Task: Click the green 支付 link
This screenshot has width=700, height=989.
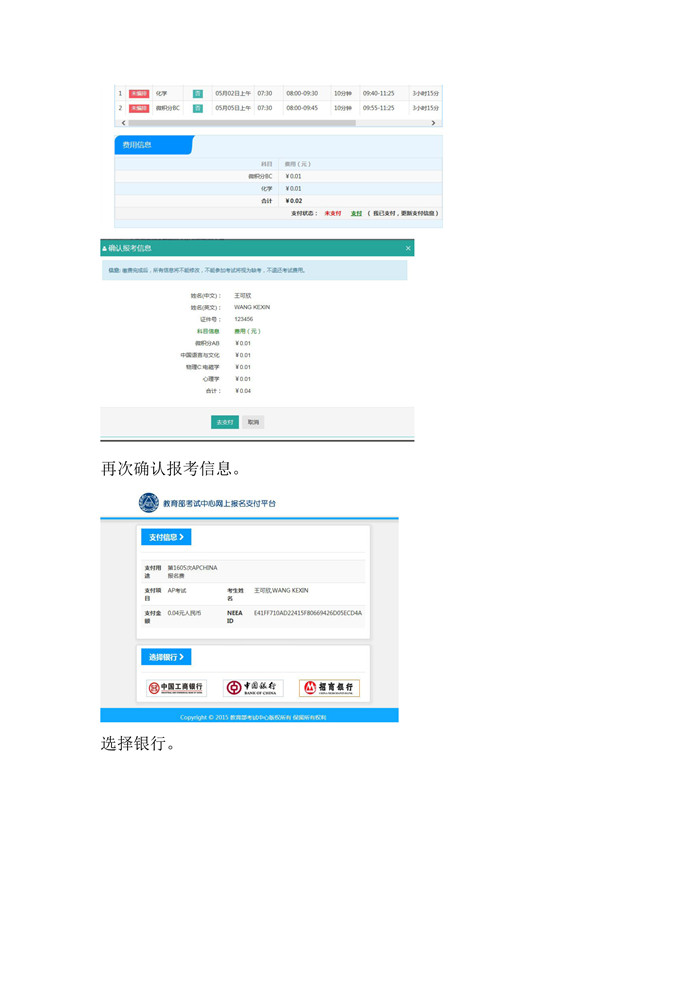Action: pyautogui.click(x=356, y=213)
